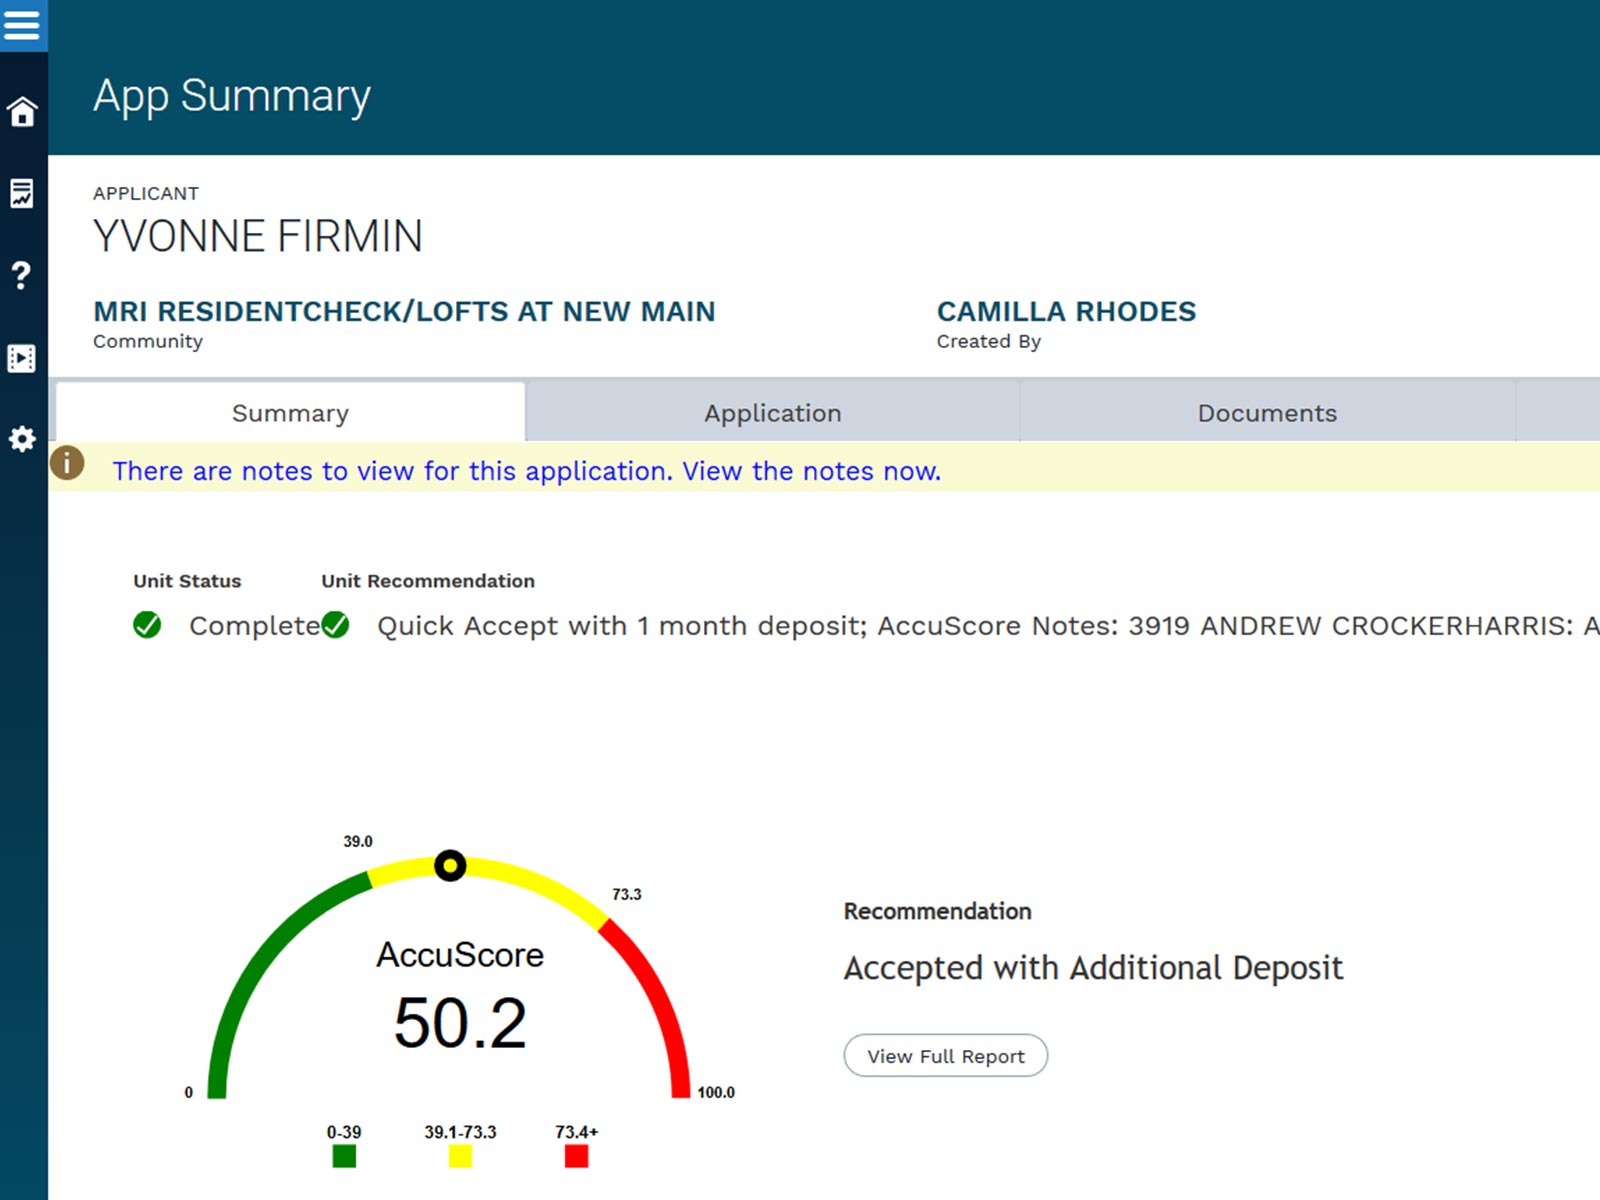Open the Settings gear icon
Viewport: 1600px width, 1200px height.
[22, 439]
